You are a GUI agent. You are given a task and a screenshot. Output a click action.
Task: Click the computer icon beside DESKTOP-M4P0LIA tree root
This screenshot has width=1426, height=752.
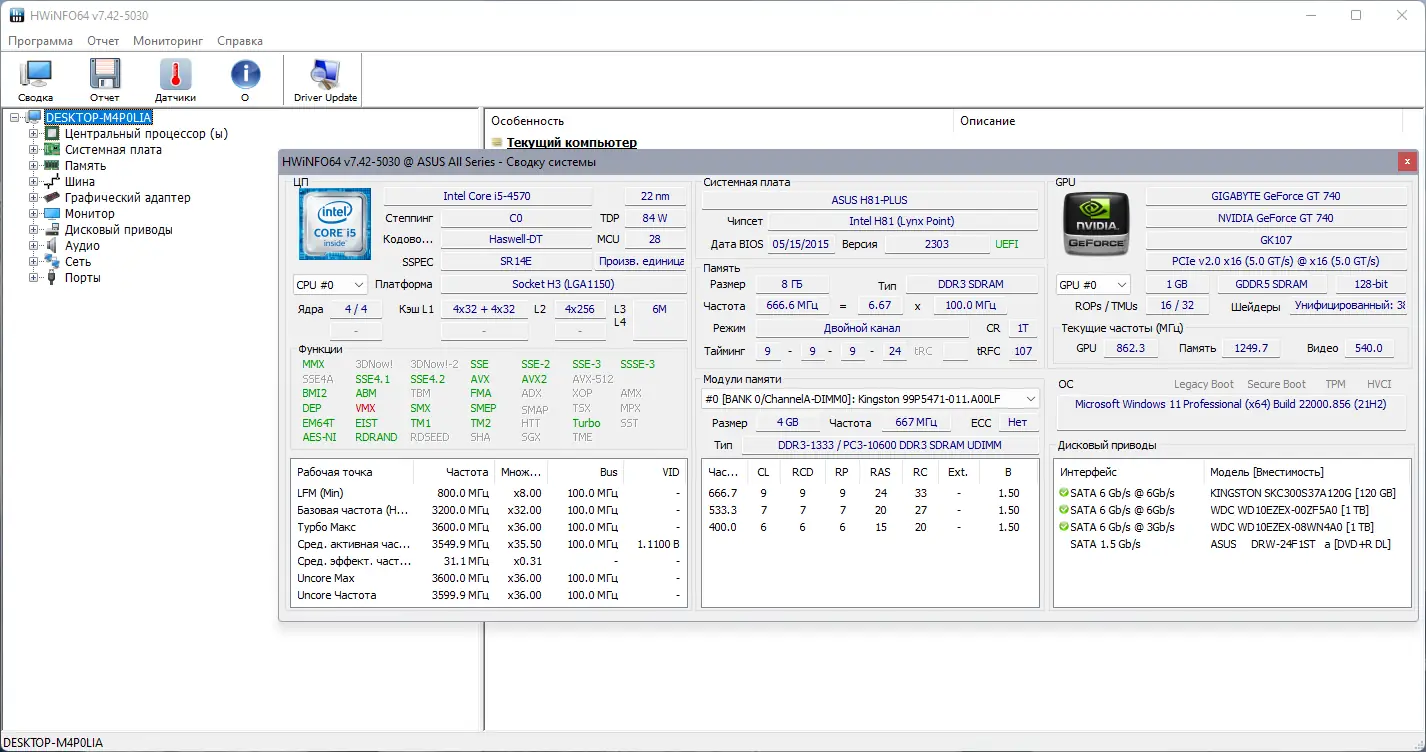(x=35, y=117)
